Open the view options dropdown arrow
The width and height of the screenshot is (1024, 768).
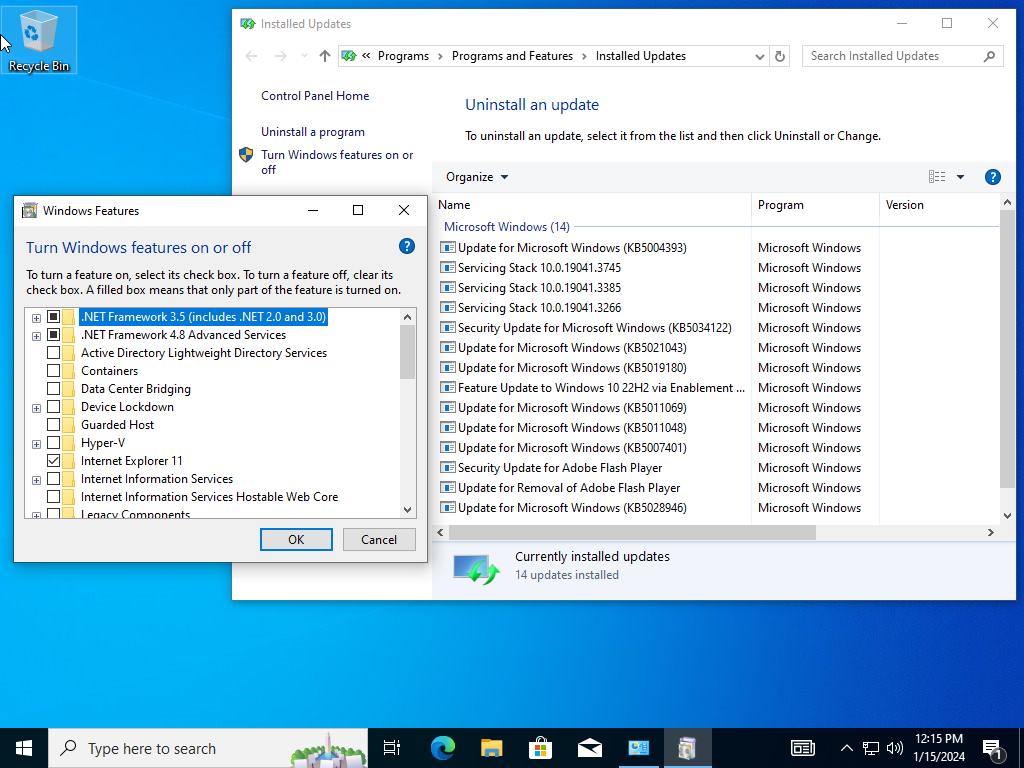(x=960, y=177)
